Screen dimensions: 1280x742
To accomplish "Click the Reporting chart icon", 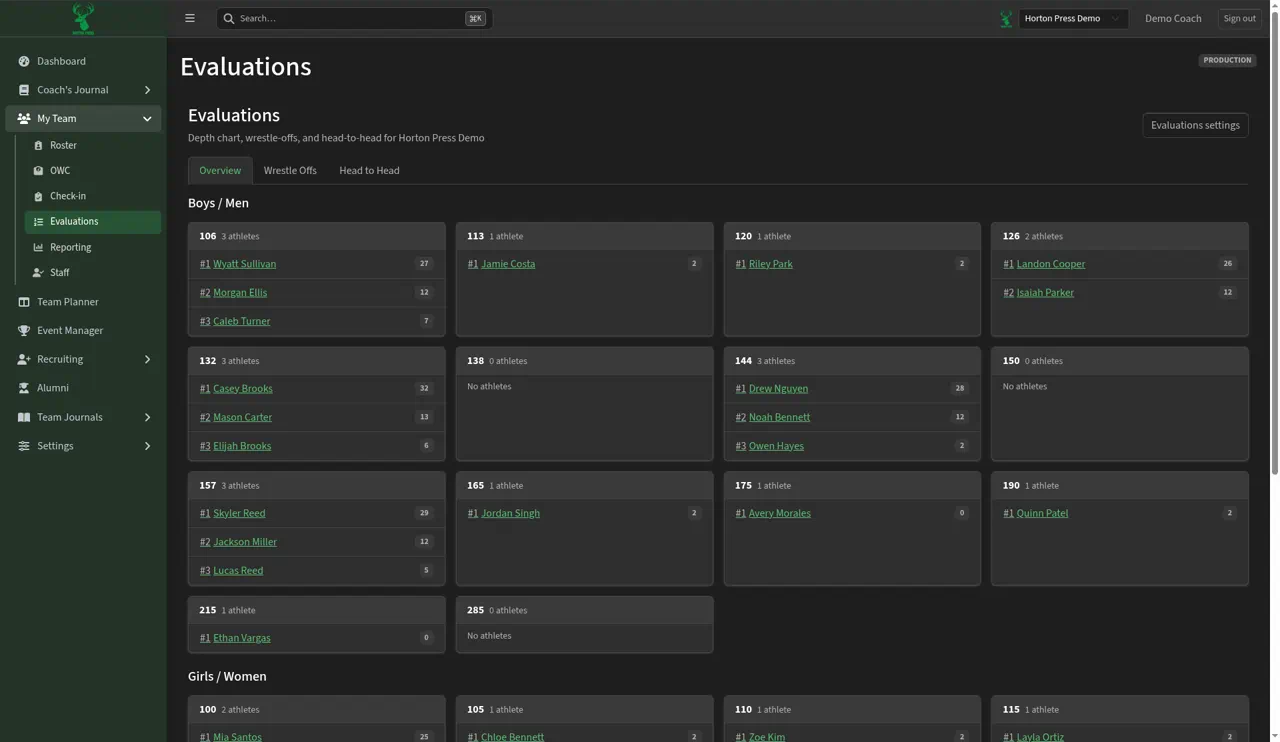I will pyautogui.click(x=38, y=248).
